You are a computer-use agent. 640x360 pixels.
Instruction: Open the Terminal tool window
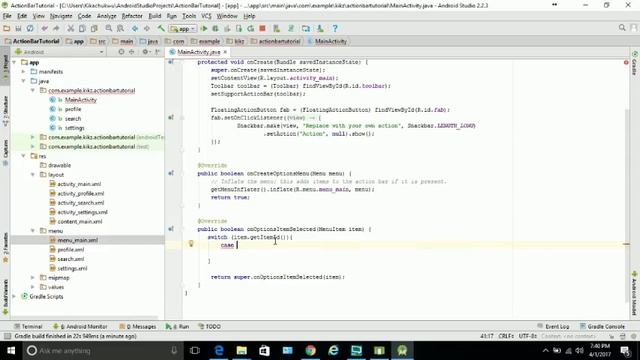click(28, 327)
